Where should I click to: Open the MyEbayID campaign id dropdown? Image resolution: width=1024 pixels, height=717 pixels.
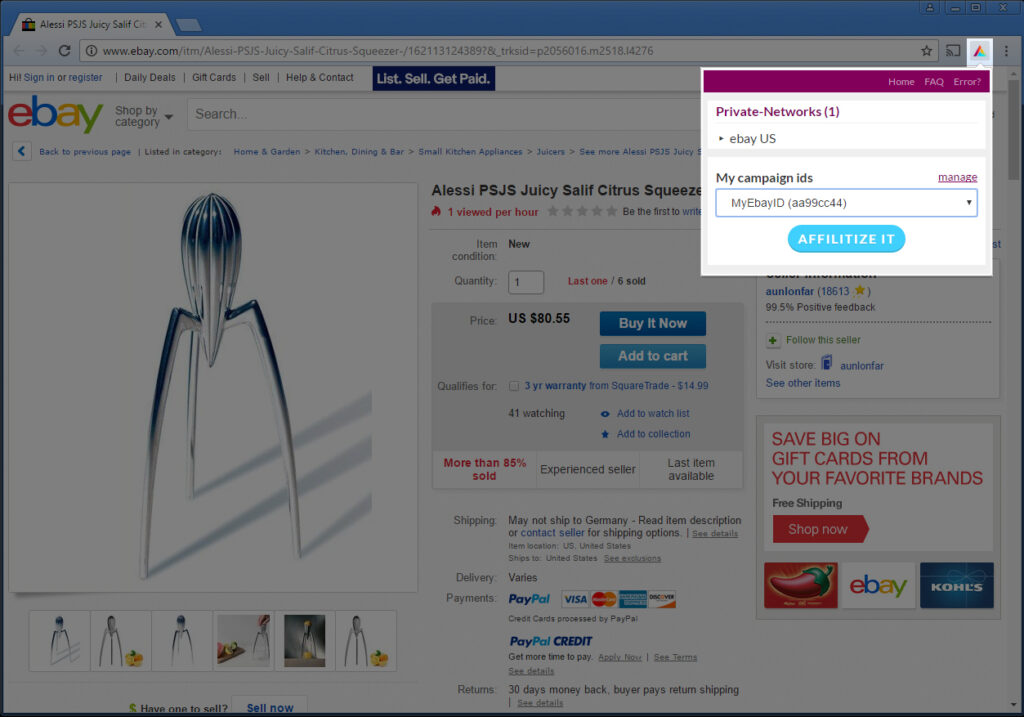[x=846, y=203]
